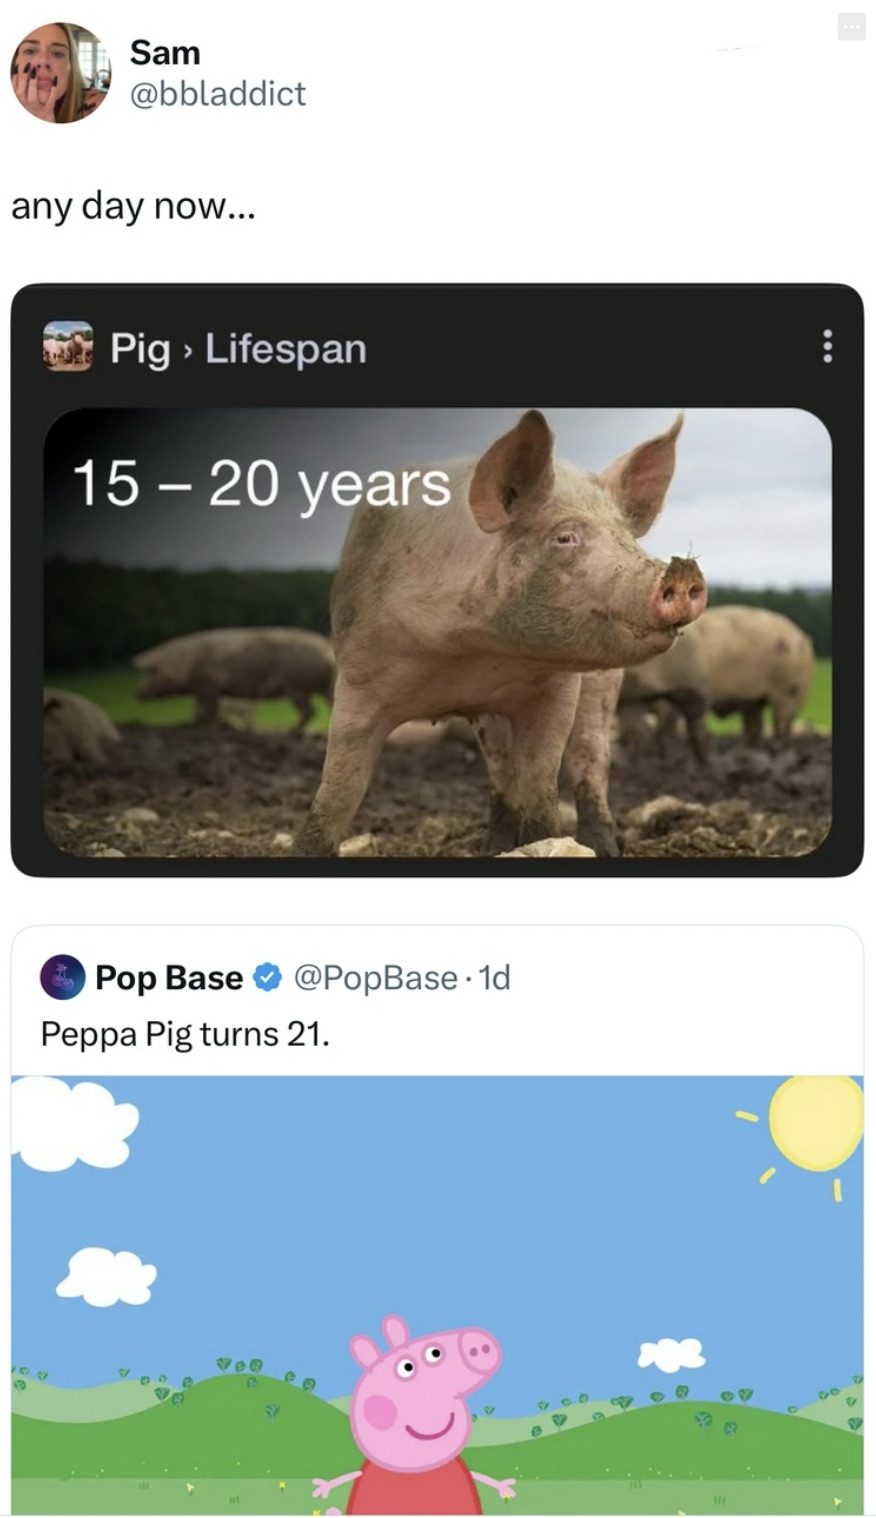Select the Pig breadcrumb item
876x1518 pixels.
tap(140, 349)
